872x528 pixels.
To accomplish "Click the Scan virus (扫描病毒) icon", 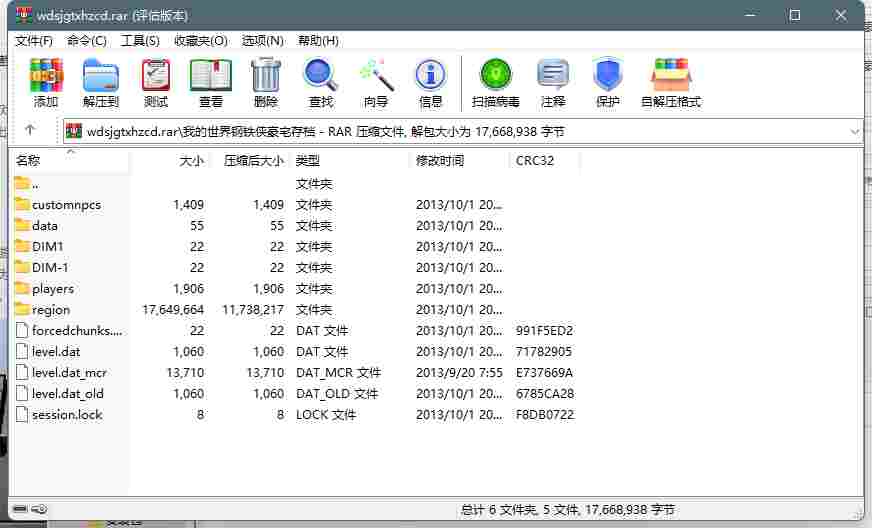I will (496, 75).
